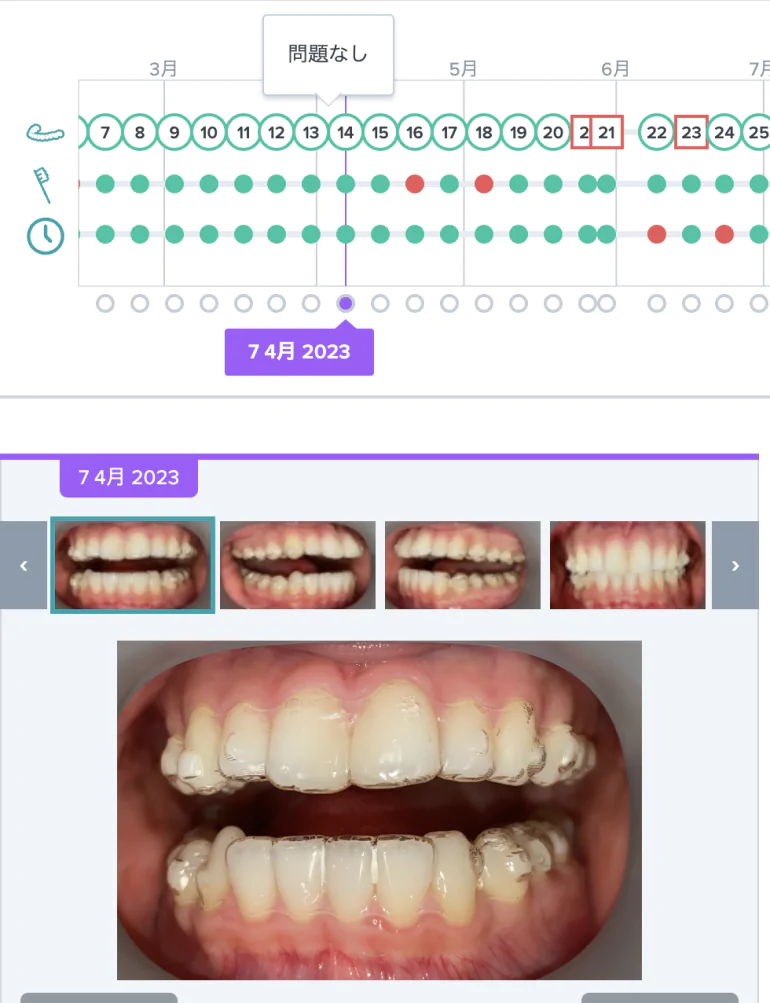Image resolution: width=770 pixels, height=1003 pixels.
Task: Select the date radio under aligner 7
Action: click(105, 303)
